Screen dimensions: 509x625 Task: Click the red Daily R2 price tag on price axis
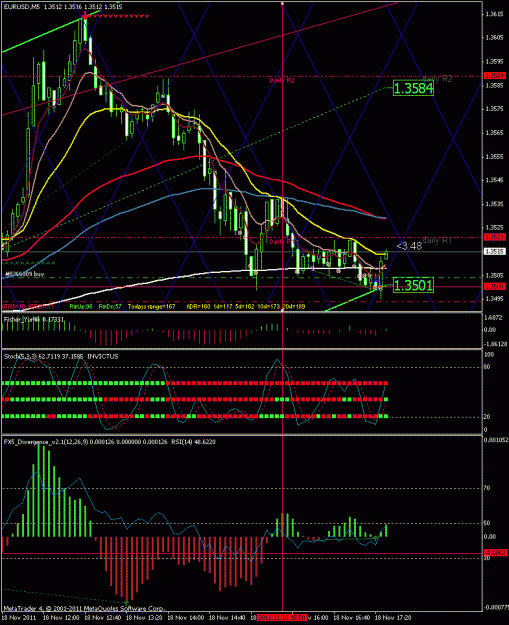(x=495, y=75)
